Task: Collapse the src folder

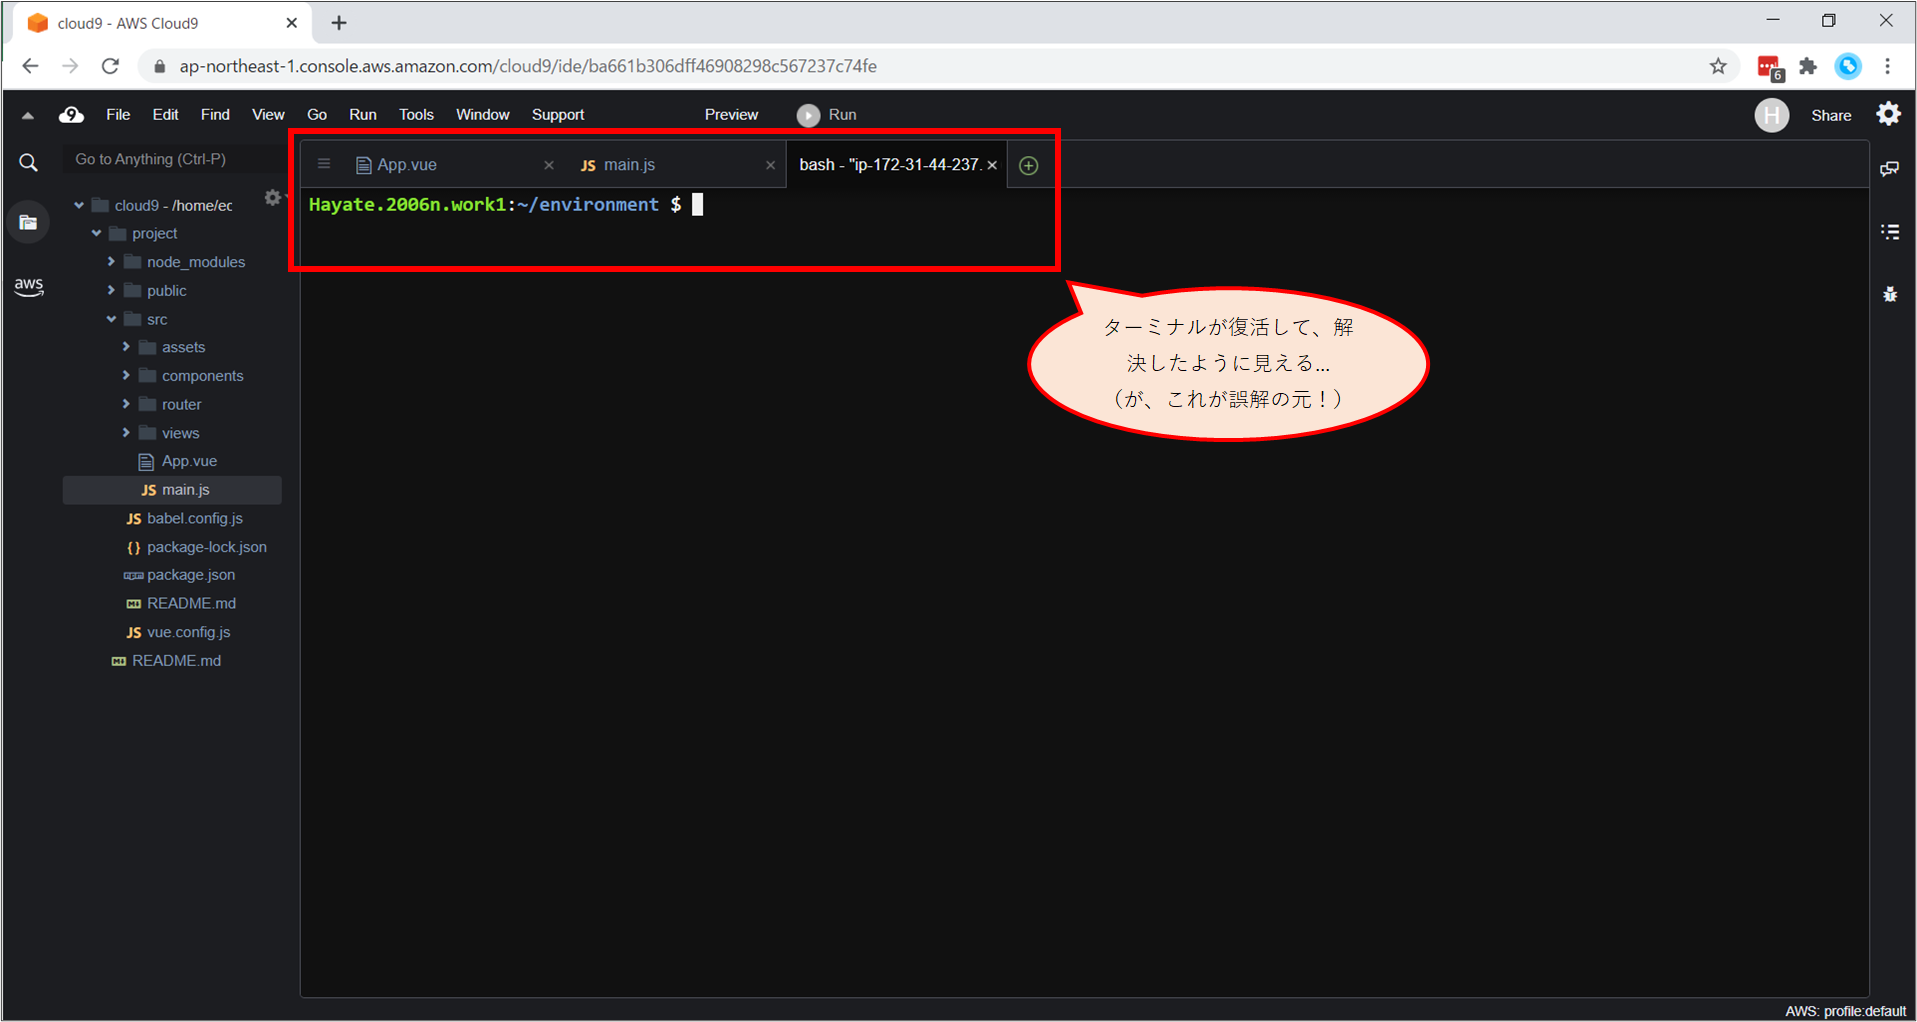Action: (x=111, y=319)
